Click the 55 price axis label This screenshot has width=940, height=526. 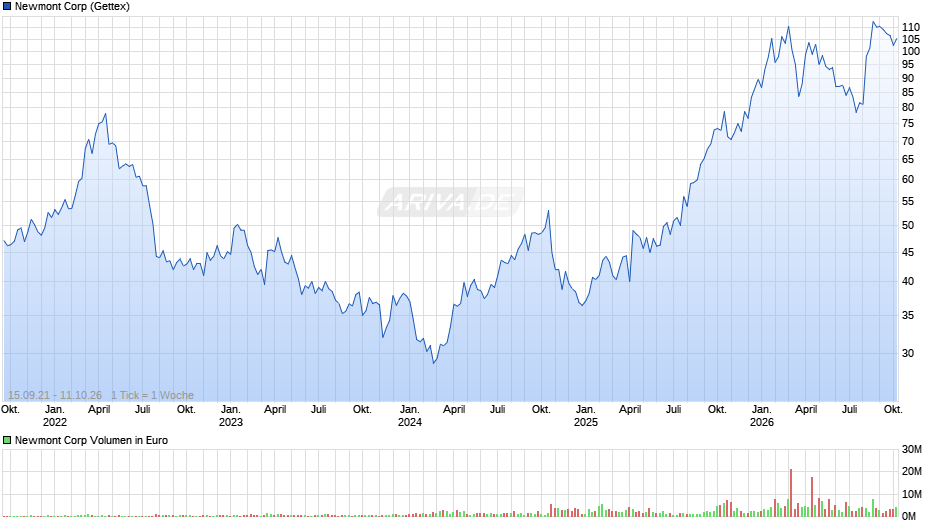tap(908, 202)
